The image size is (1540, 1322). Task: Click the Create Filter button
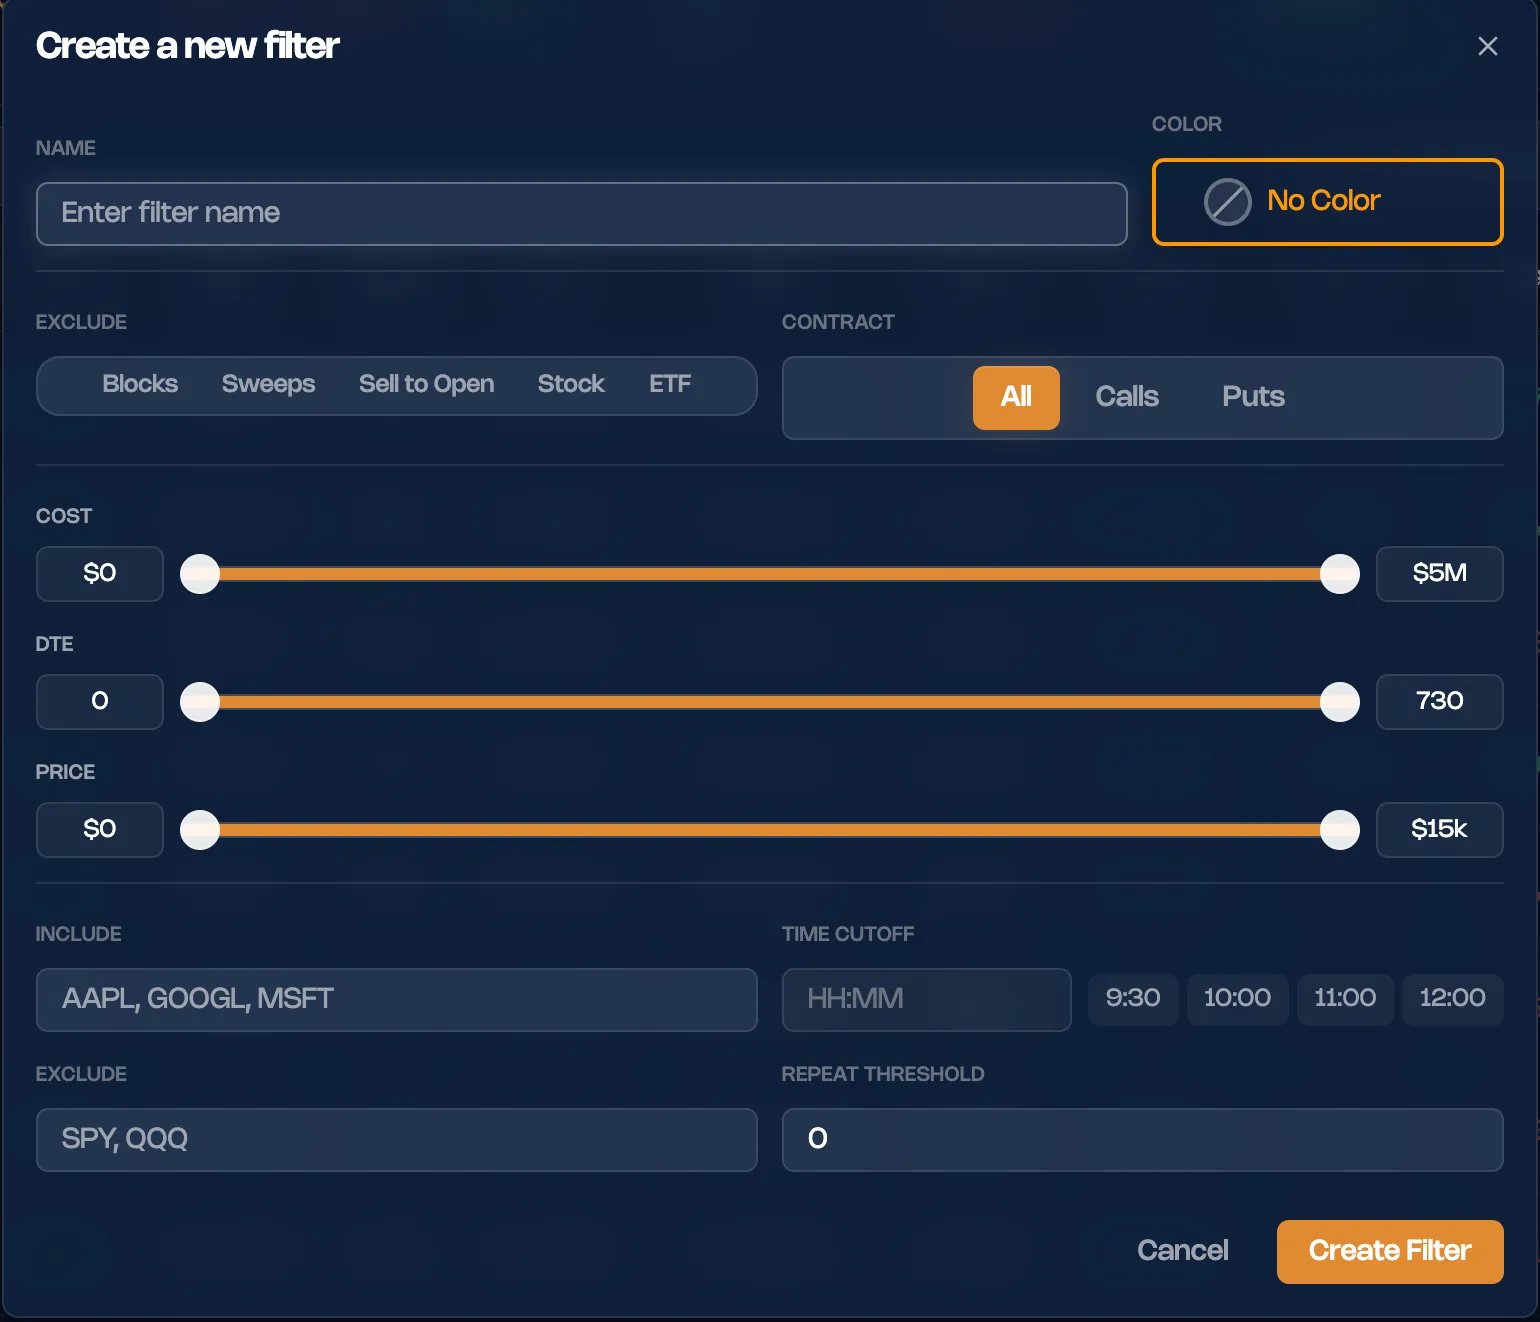1390,1251
